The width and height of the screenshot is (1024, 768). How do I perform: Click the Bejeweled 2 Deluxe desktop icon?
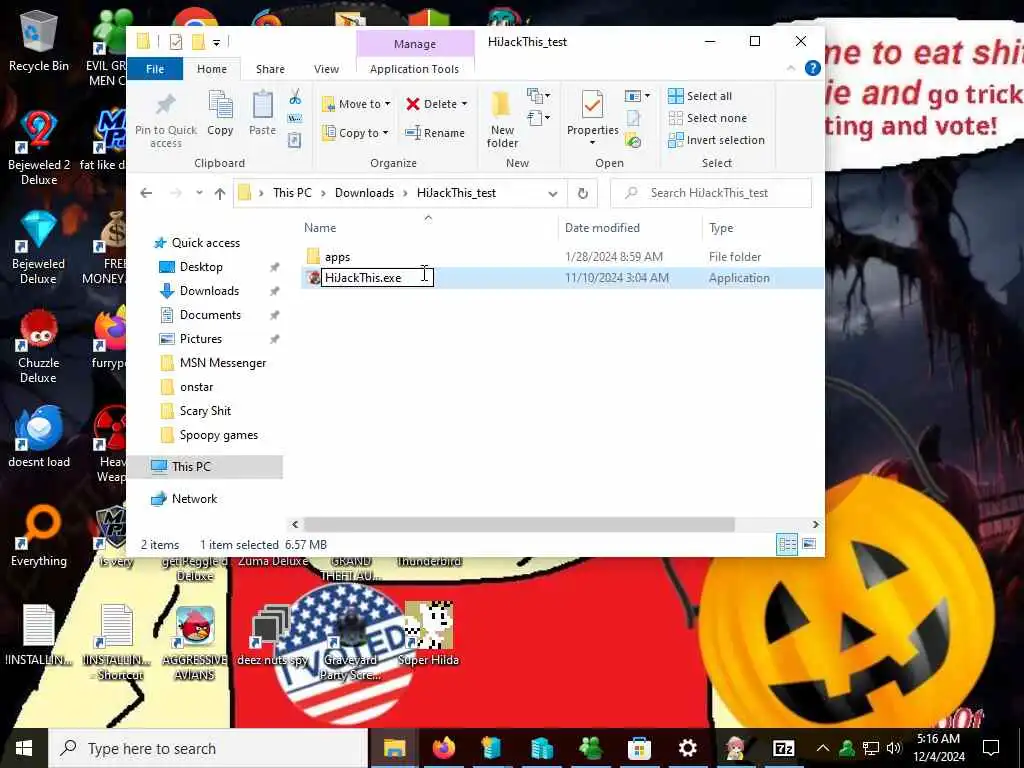click(39, 148)
